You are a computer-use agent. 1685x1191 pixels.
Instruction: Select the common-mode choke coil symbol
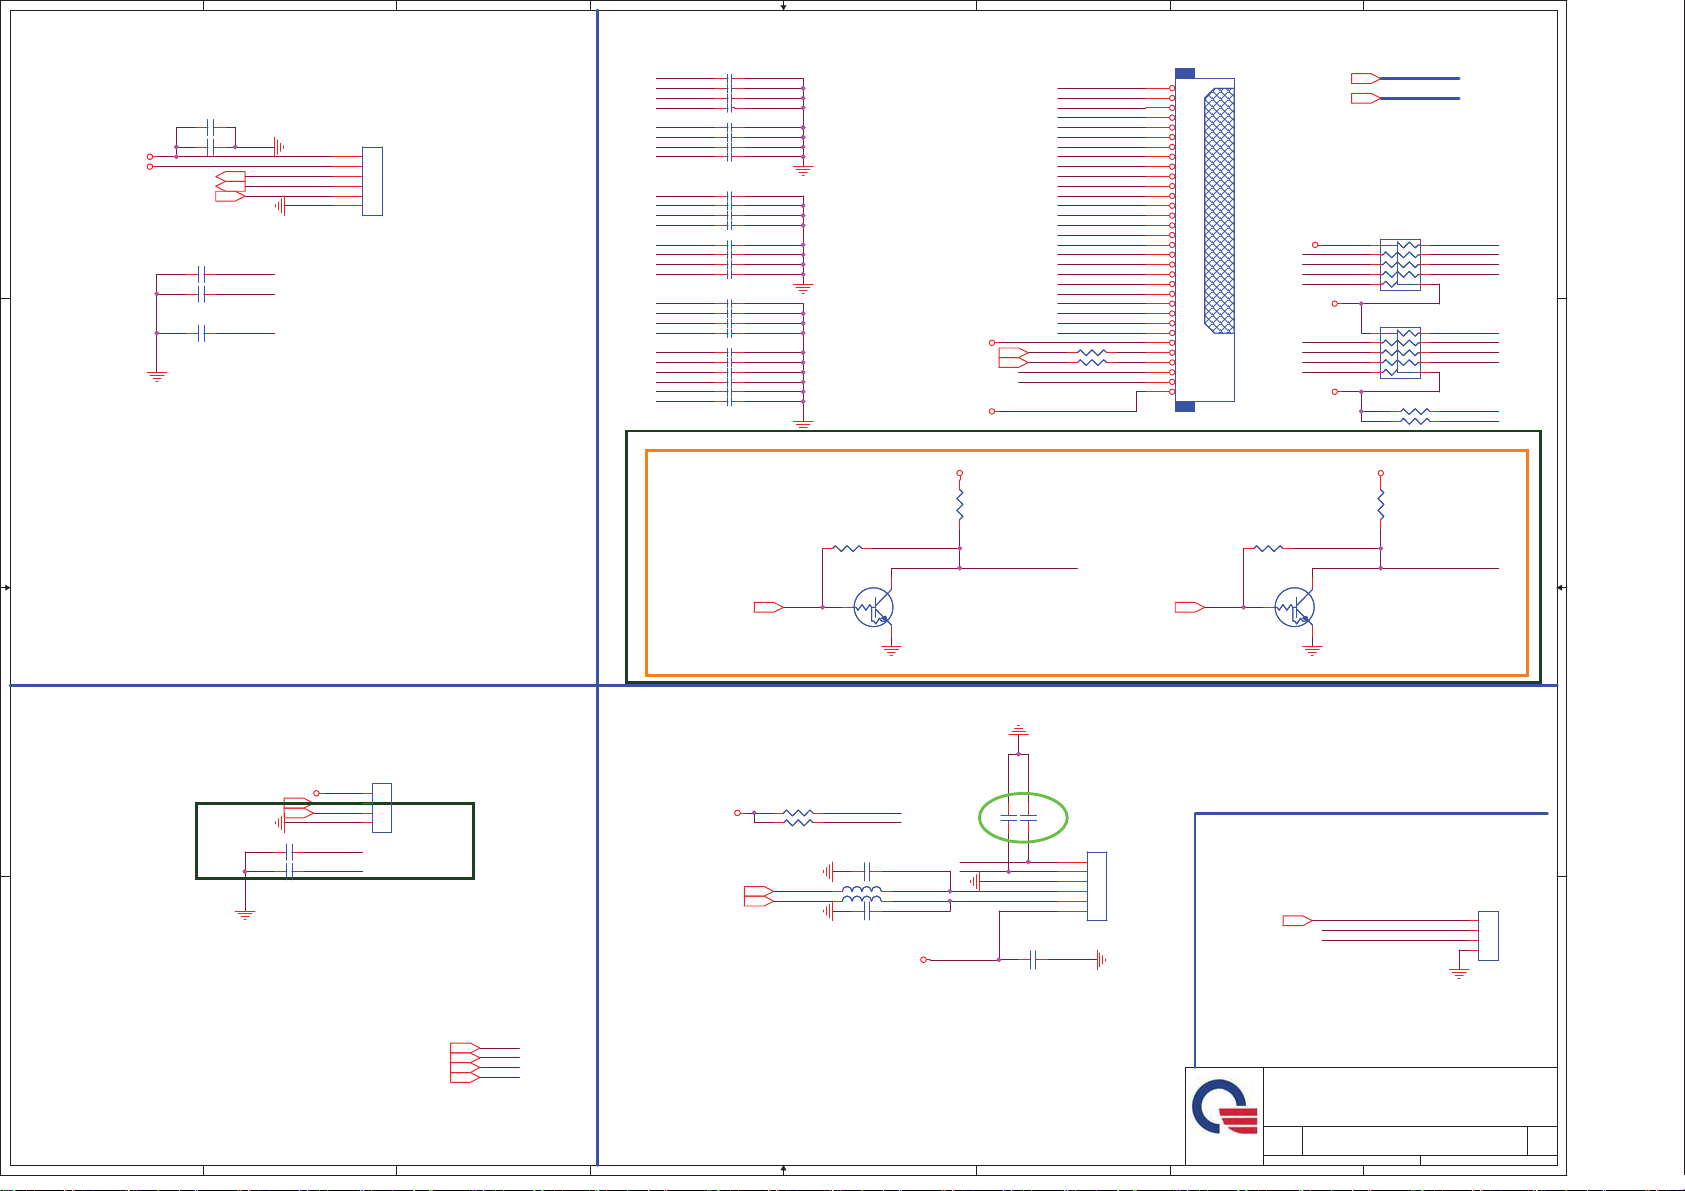pos(861,896)
